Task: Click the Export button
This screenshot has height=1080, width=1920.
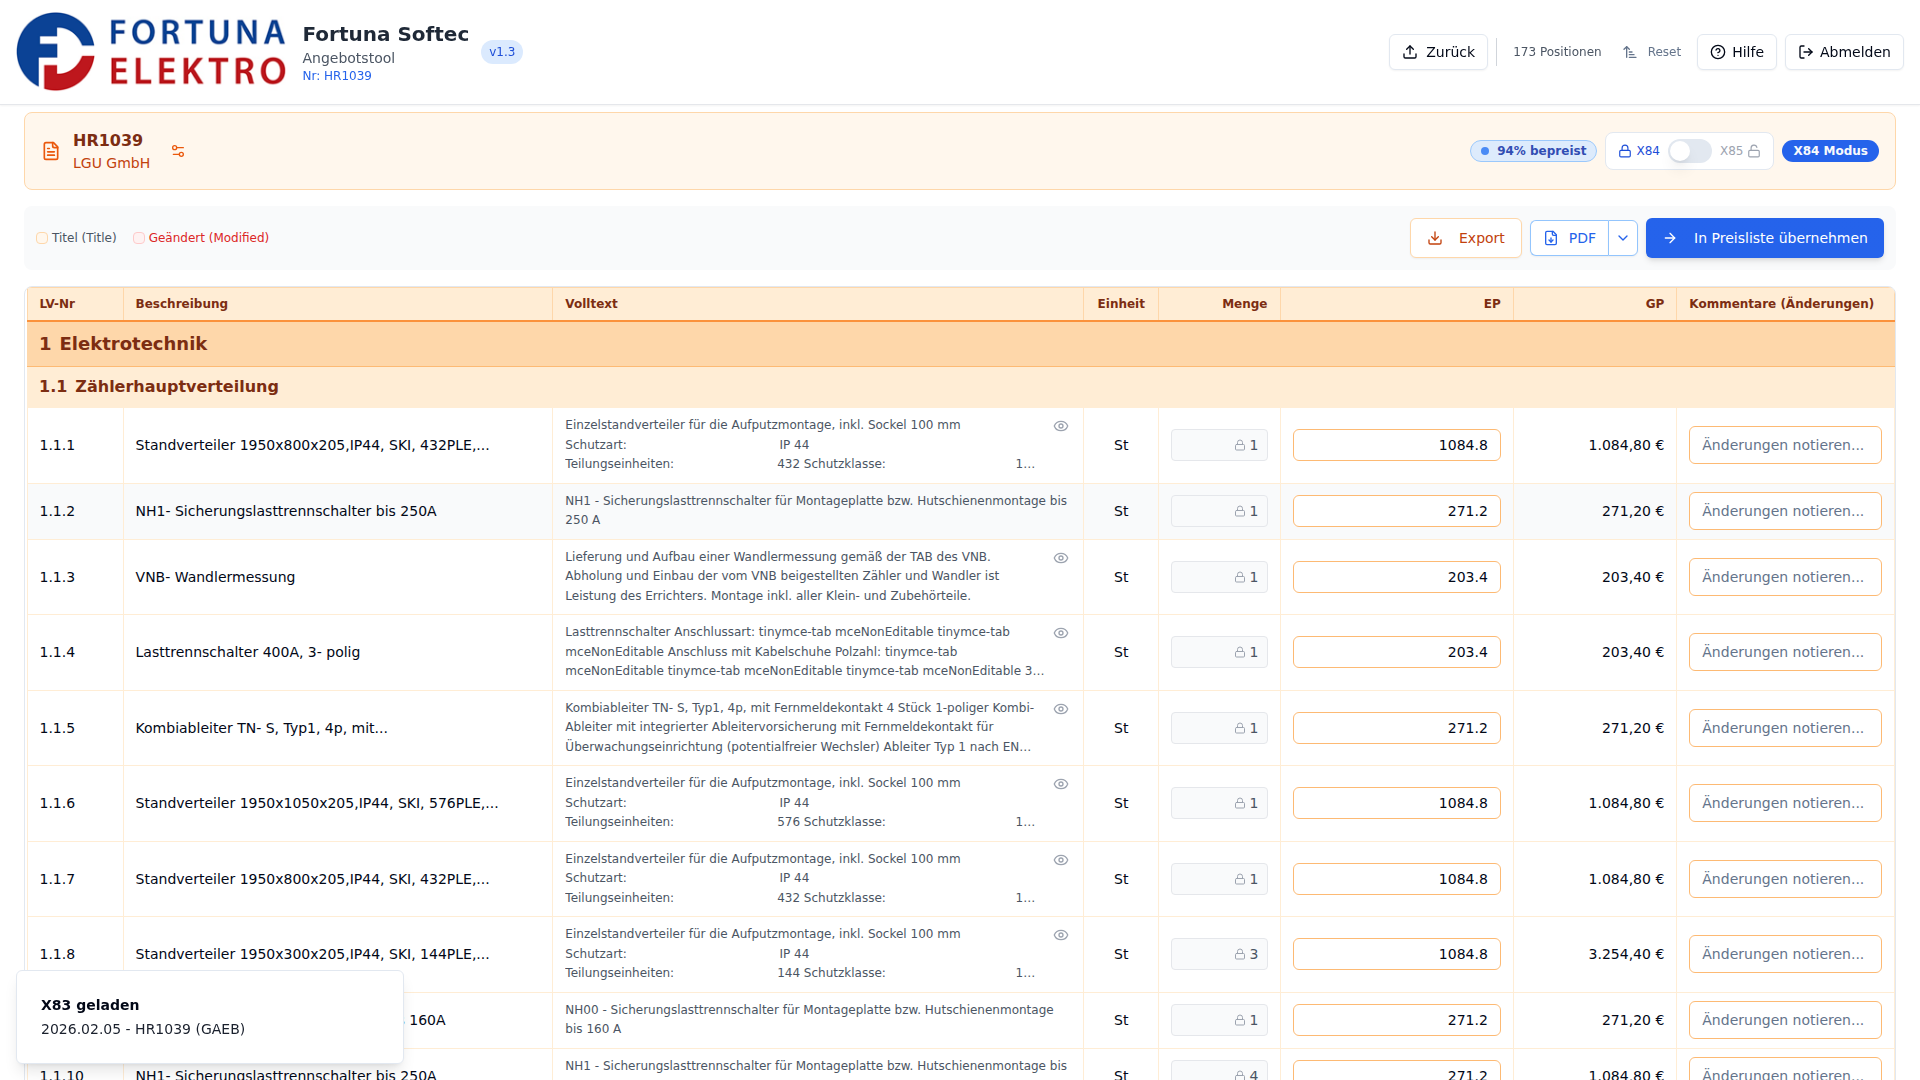Action: [1465, 238]
